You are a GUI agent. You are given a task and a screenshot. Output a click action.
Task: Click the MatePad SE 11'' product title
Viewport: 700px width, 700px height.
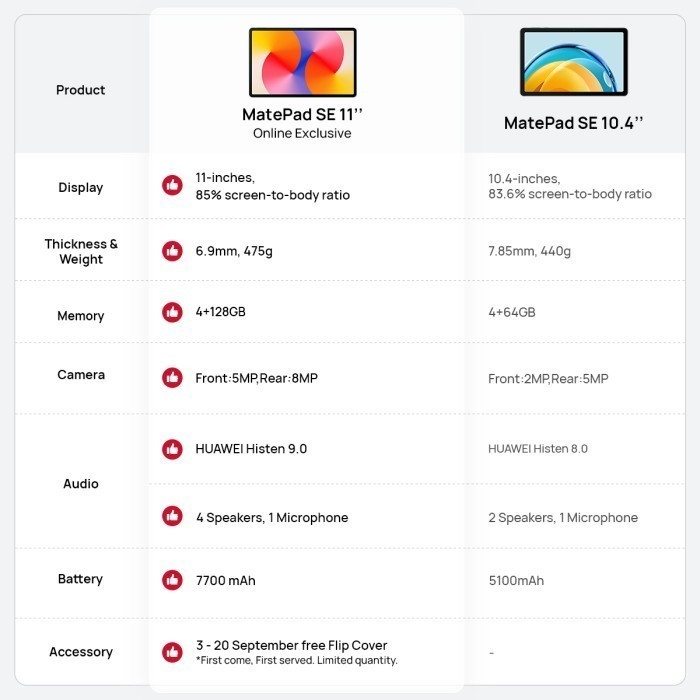point(302,115)
